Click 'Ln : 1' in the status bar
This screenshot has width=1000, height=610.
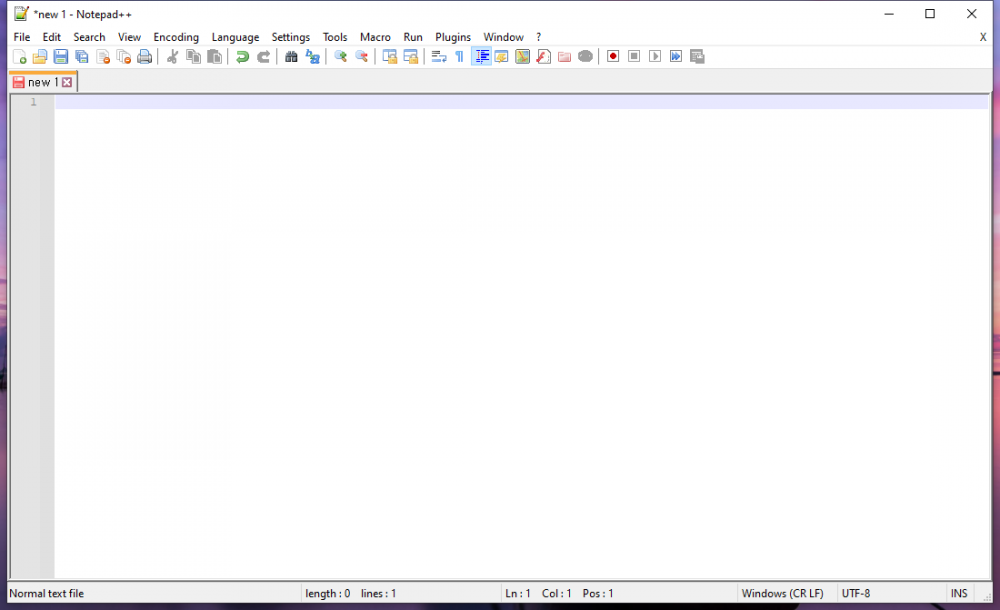(x=518, y=593)
